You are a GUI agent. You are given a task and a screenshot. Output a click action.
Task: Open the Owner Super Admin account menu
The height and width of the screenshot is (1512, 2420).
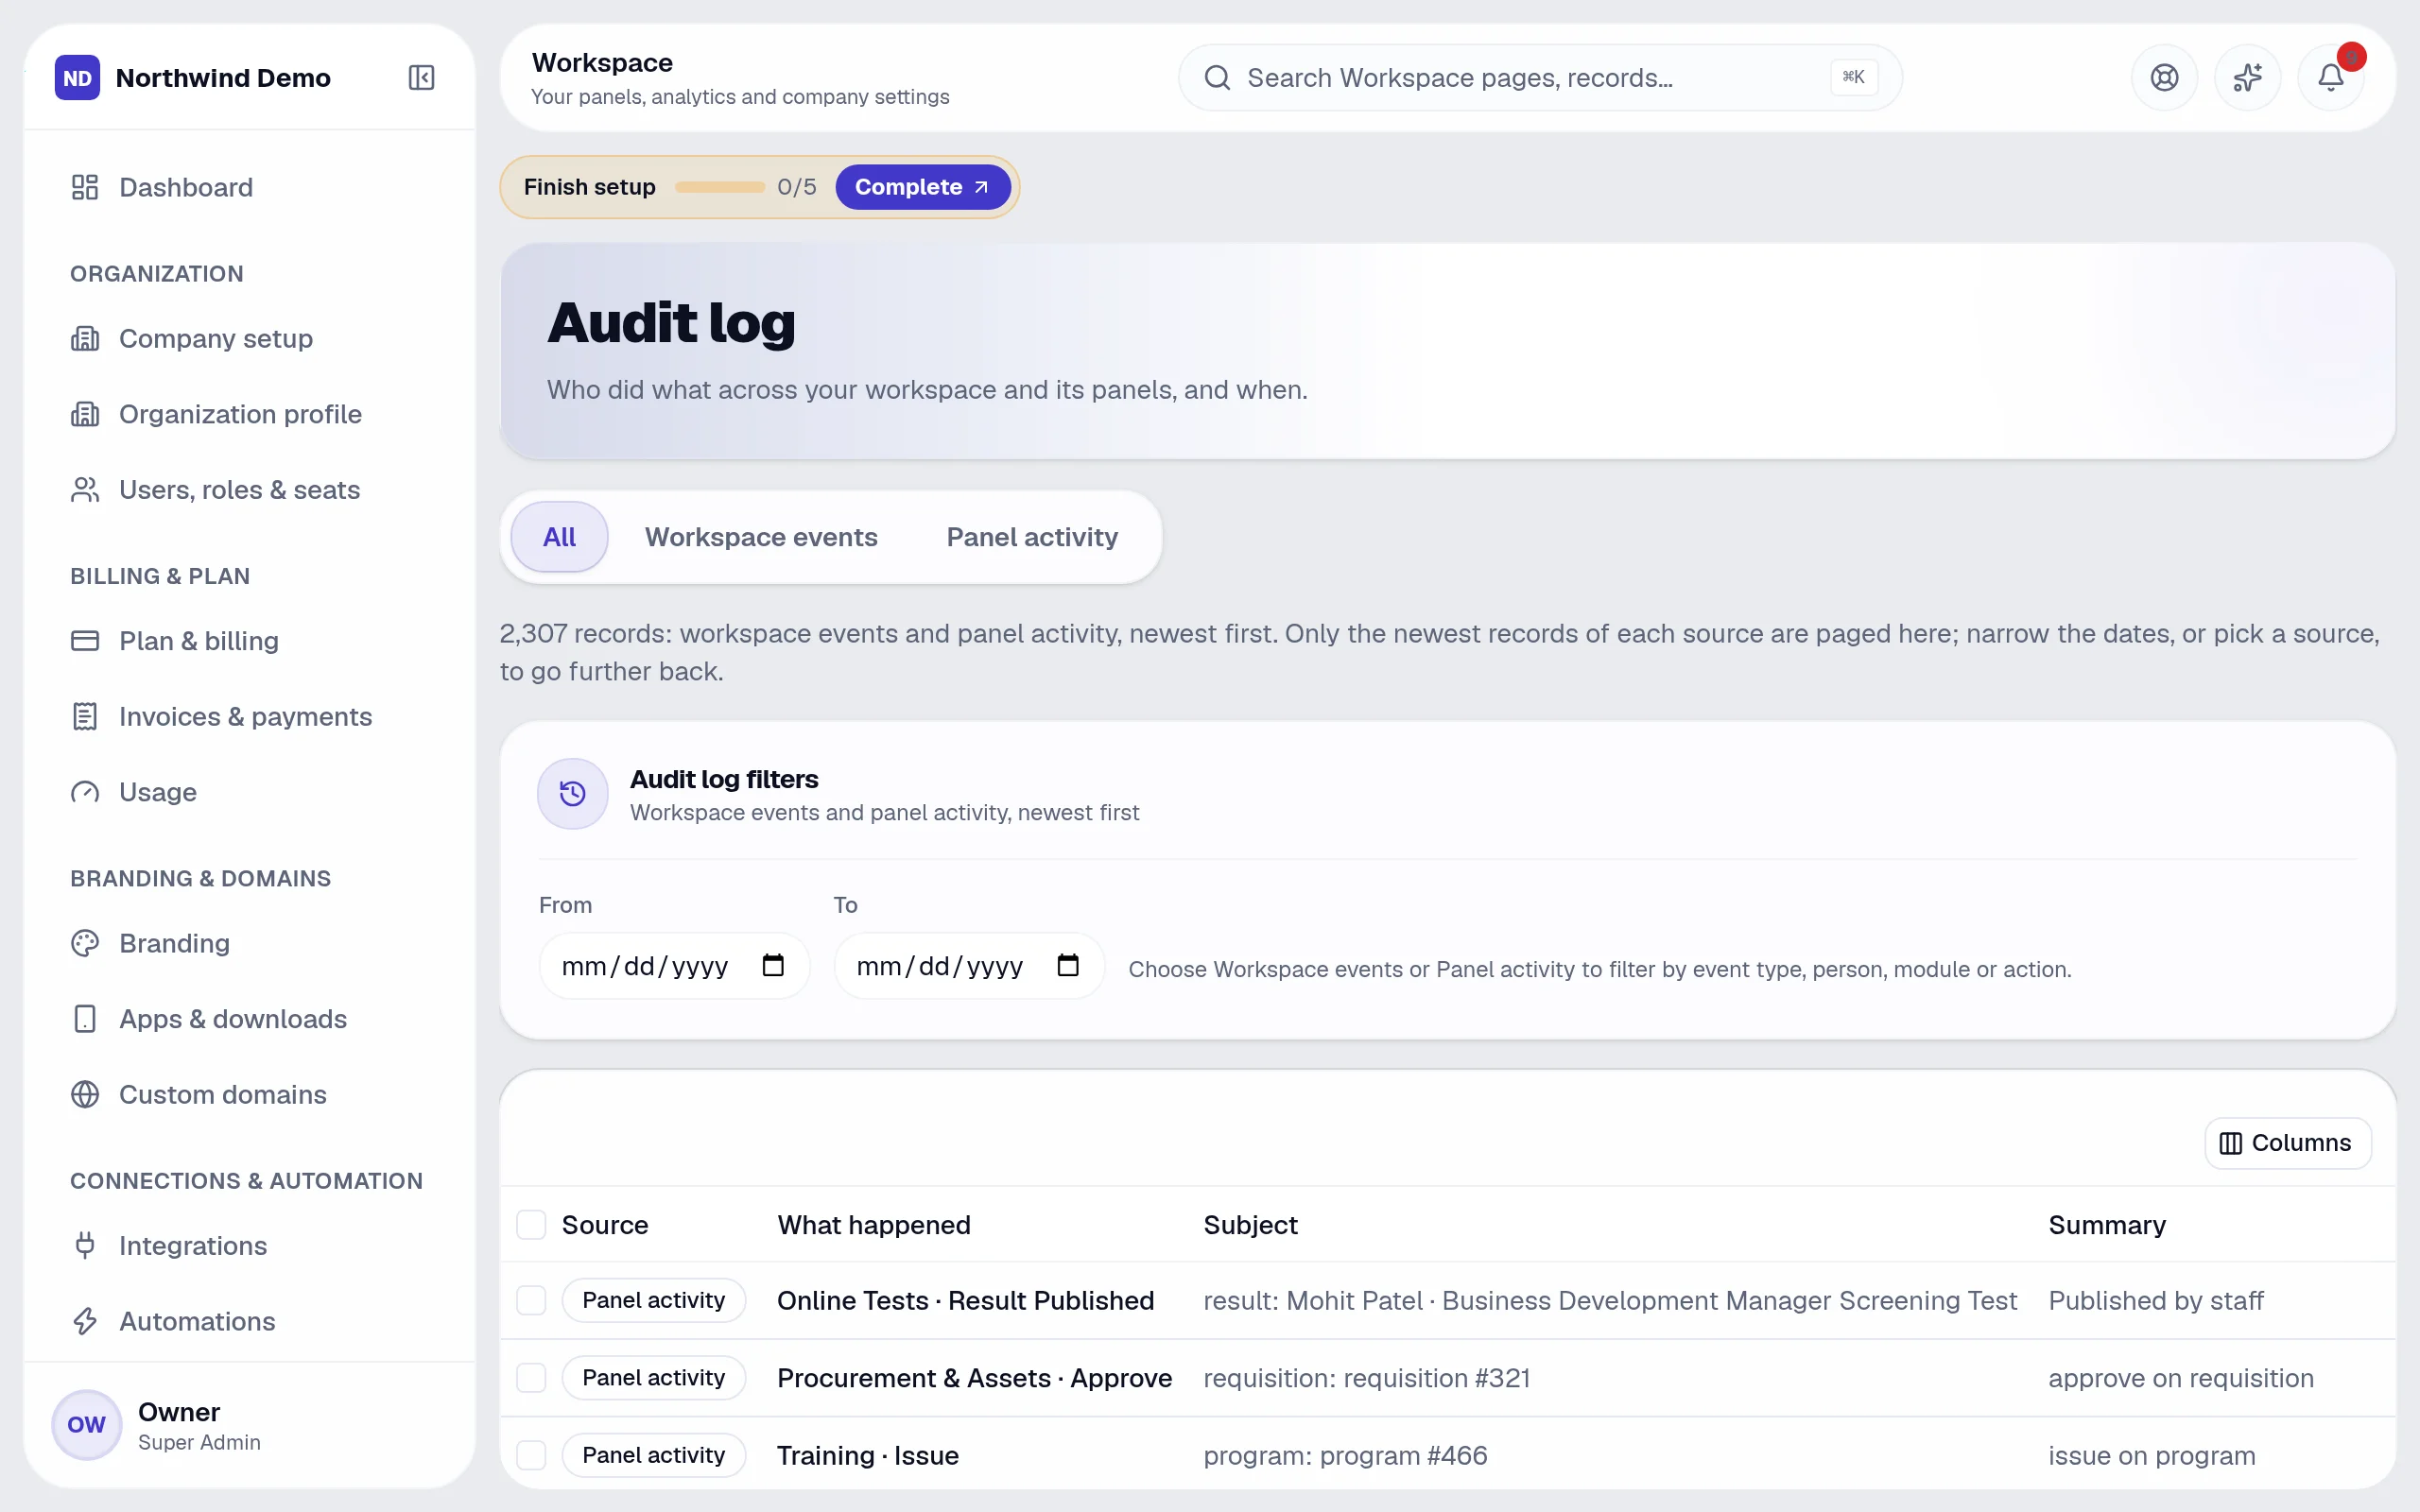[250, 1425]
